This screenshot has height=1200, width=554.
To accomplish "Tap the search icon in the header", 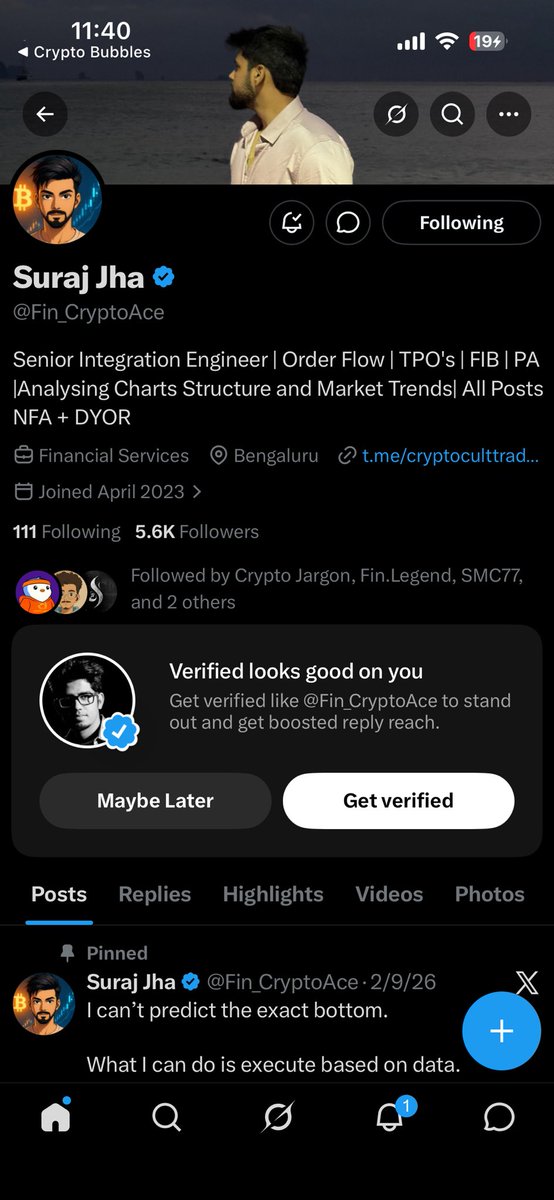I will [x=452, y=114].
